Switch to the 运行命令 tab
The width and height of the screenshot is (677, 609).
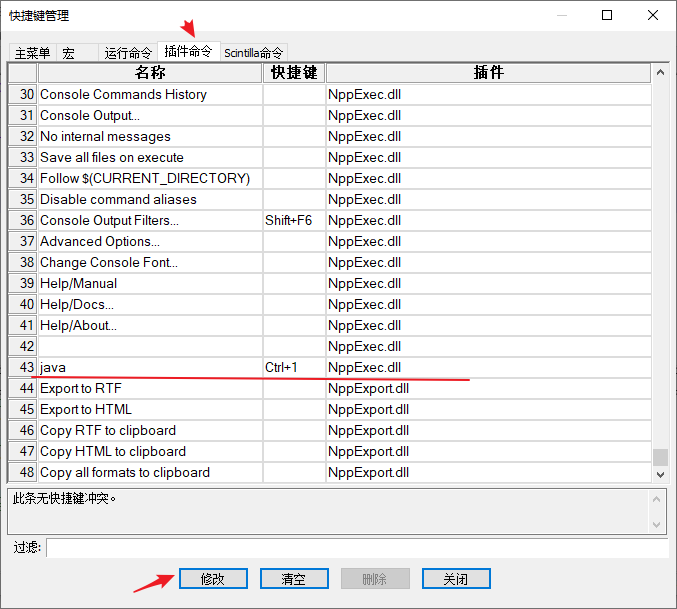click(128, 53)
